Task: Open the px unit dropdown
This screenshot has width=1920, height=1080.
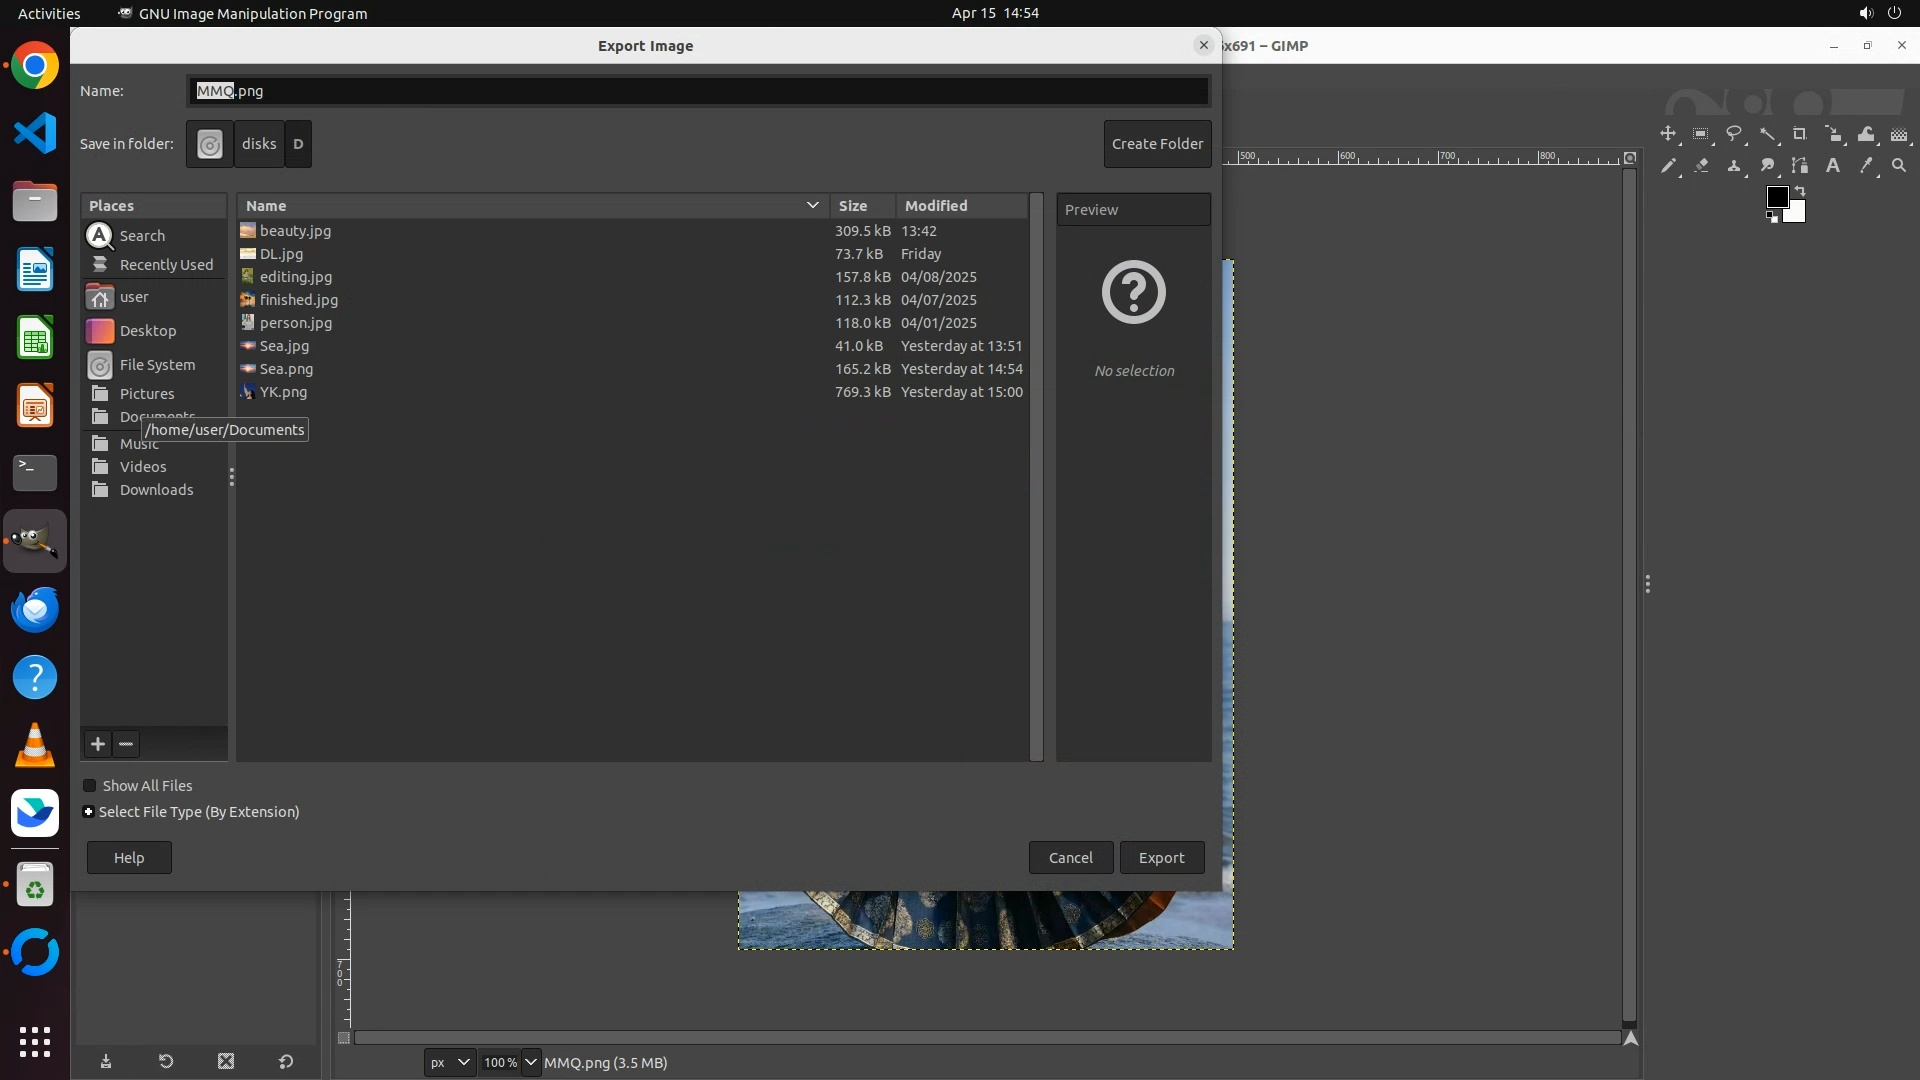Action: 449,1062
